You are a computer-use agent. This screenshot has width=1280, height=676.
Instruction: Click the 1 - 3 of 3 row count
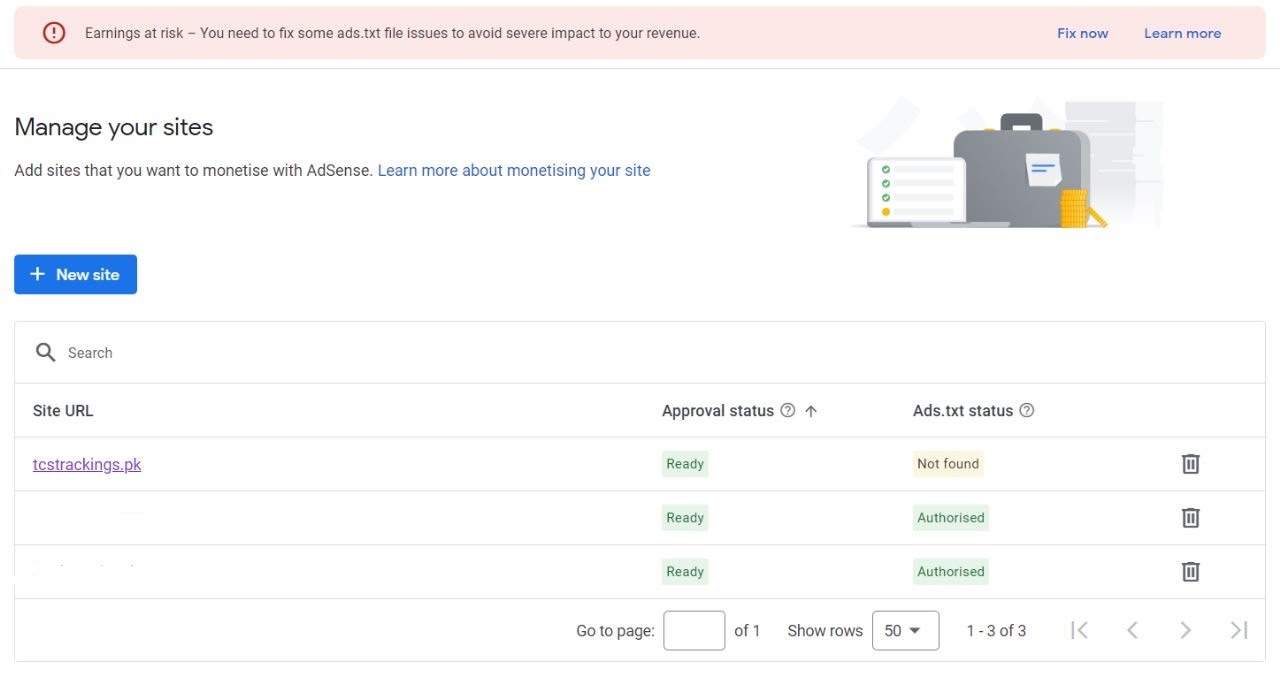(x=996, y=631)
